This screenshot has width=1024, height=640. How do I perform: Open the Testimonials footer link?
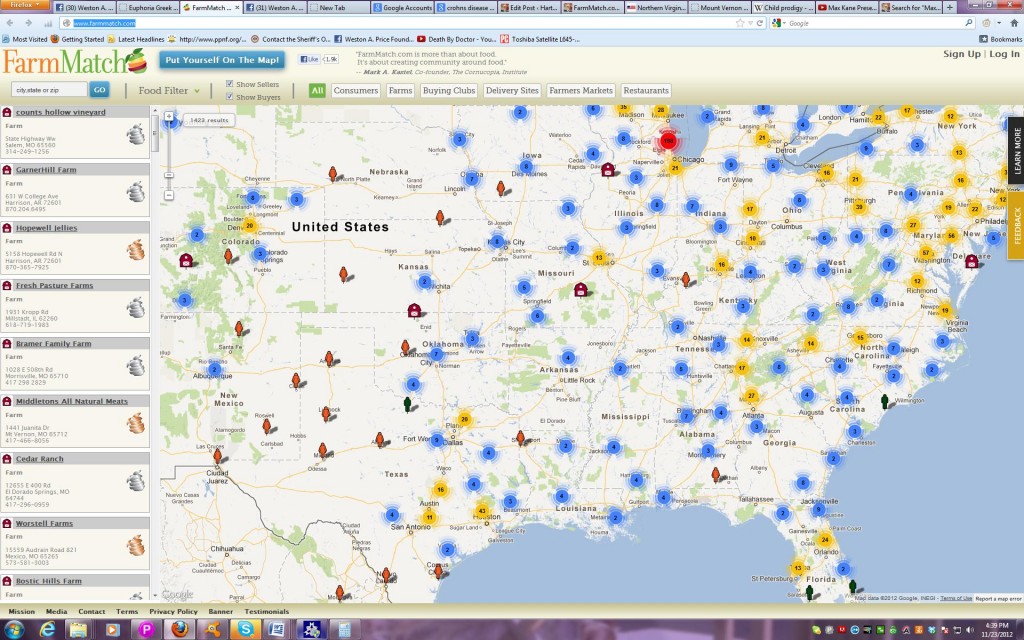click(266, 612)
